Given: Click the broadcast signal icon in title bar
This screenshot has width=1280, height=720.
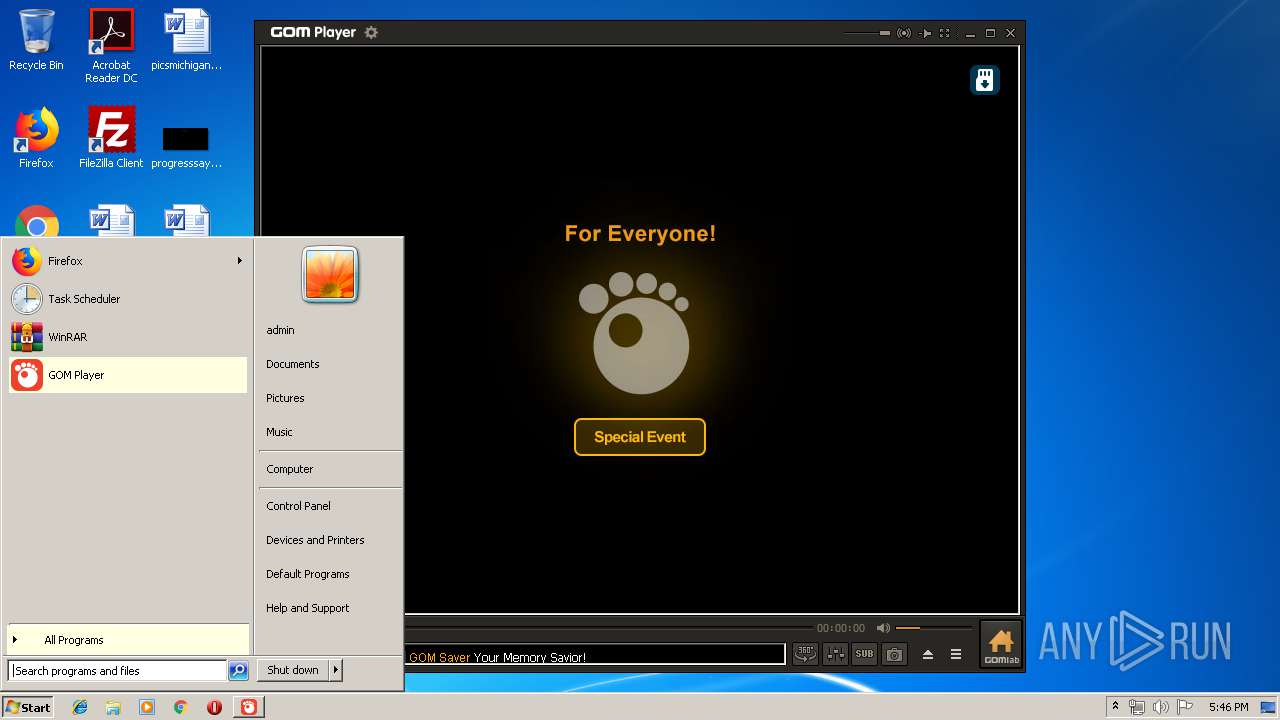Looking at the screenshot, I should [x=904, y=33].
